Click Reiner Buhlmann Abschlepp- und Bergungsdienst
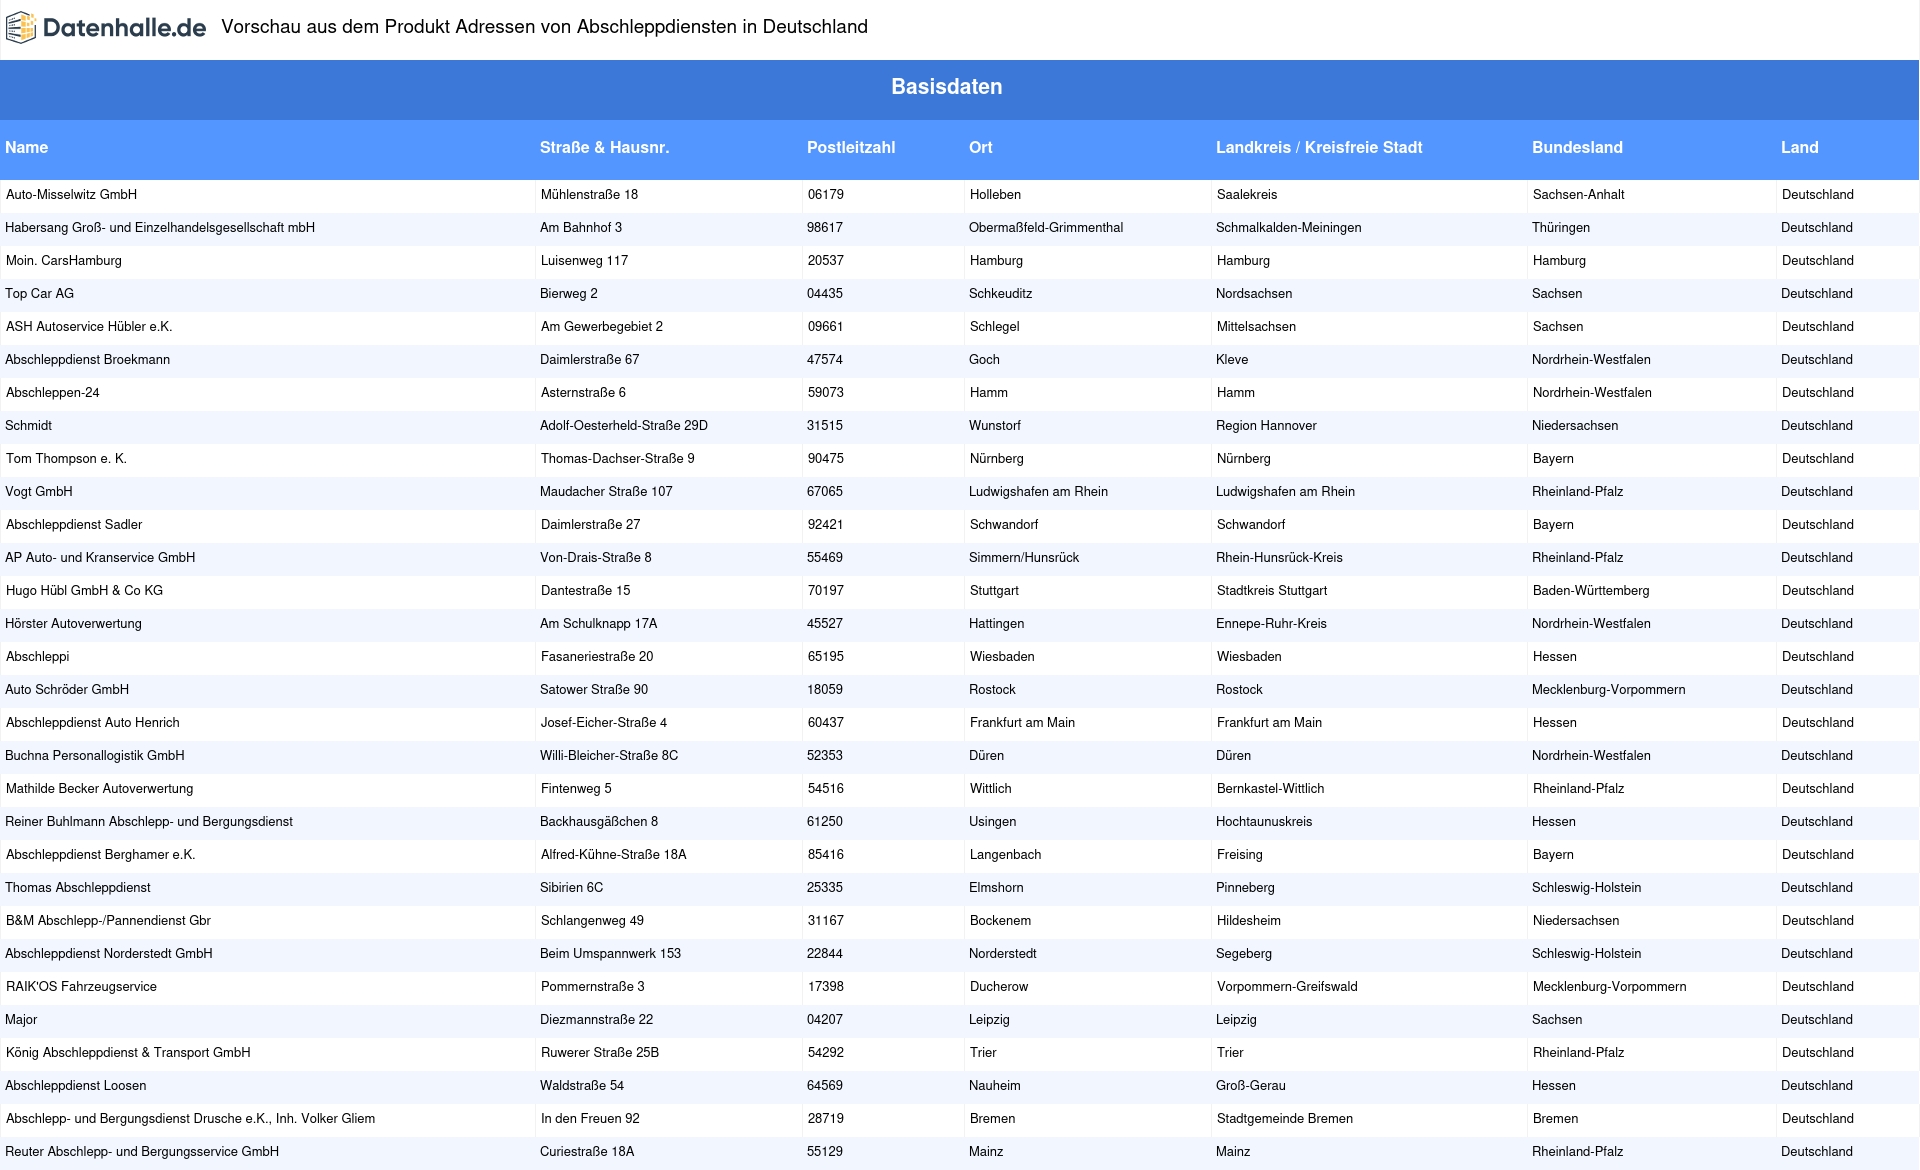 coord(149,822)
